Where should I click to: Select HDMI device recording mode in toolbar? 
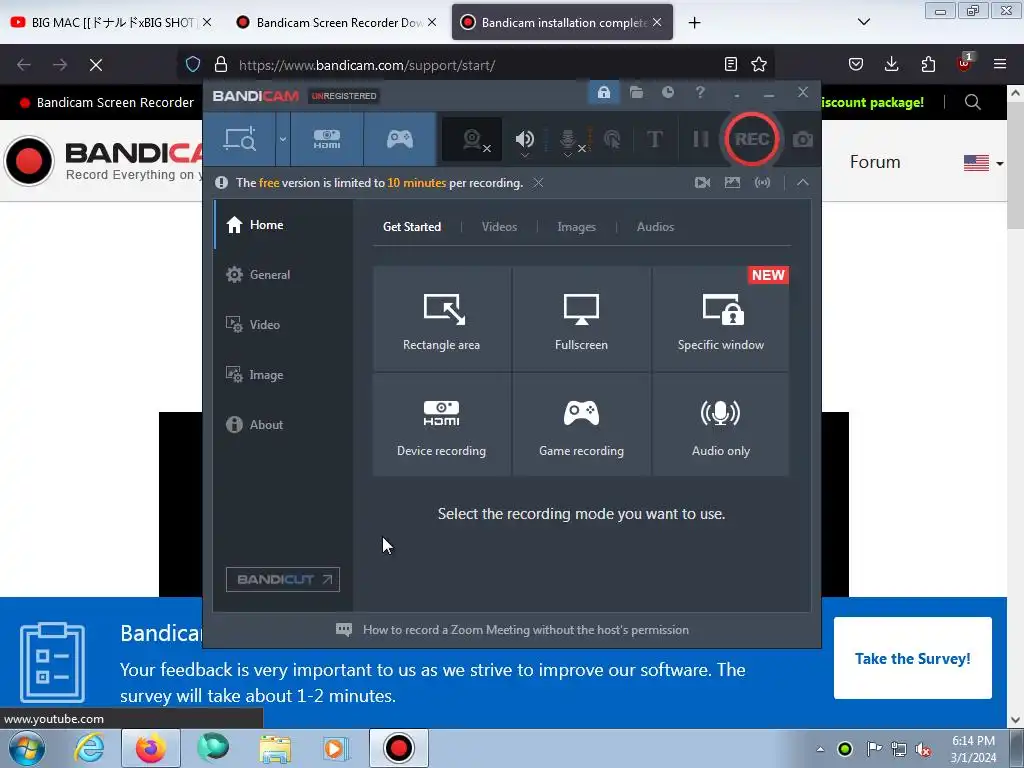tap(327, 139)
